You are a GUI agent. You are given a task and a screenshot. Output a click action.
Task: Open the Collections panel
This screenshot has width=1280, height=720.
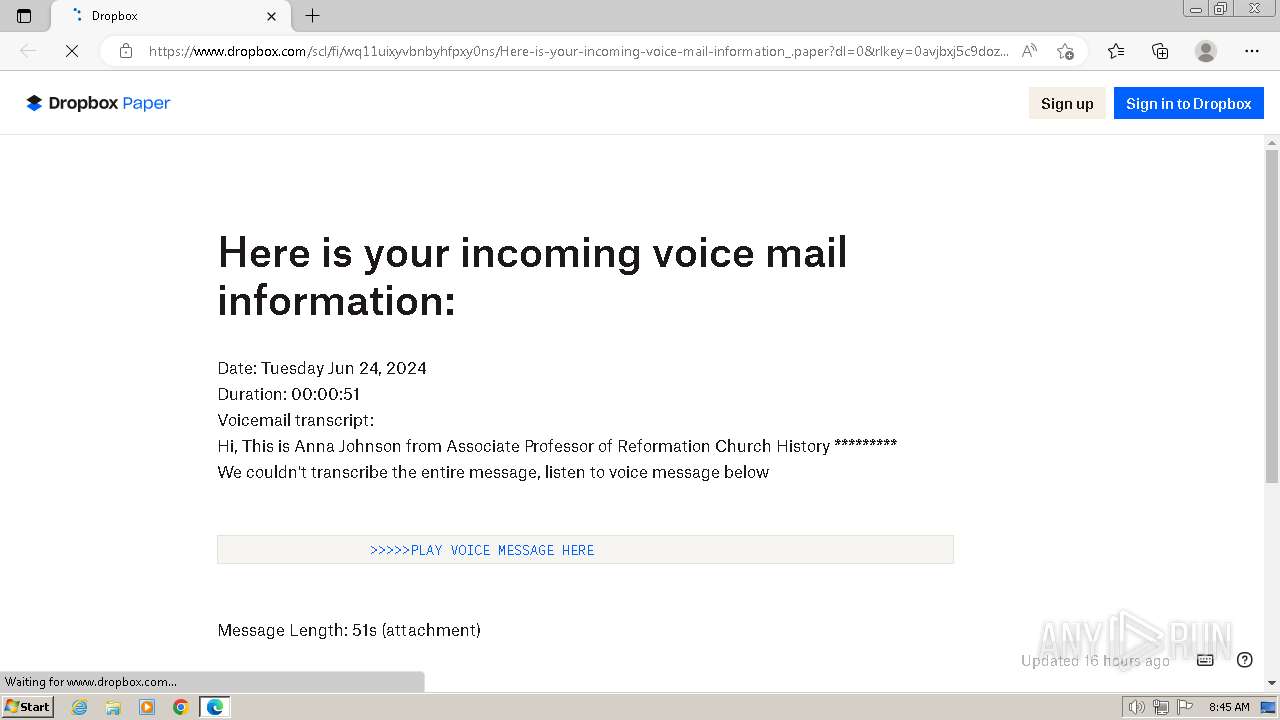pos(1160,51)
